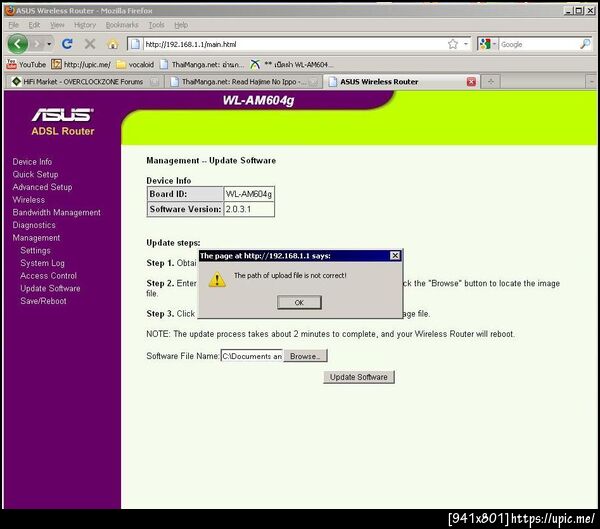Open Update Software under Management

pos(51,288)
